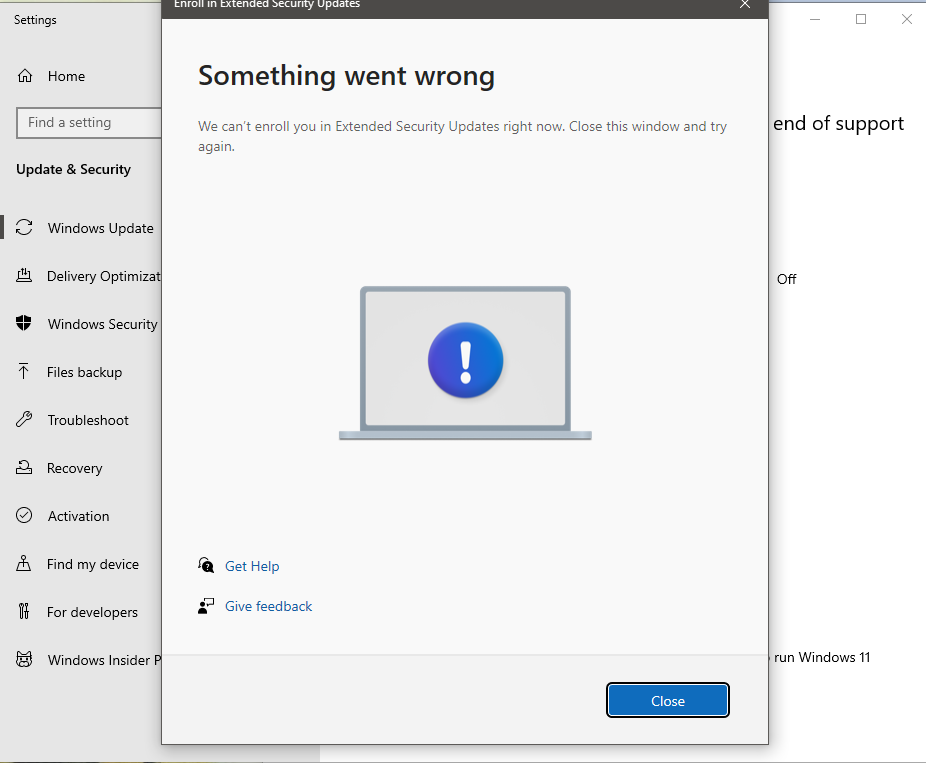Click the Files backup upward arrow icon

(x=23, y=371)
